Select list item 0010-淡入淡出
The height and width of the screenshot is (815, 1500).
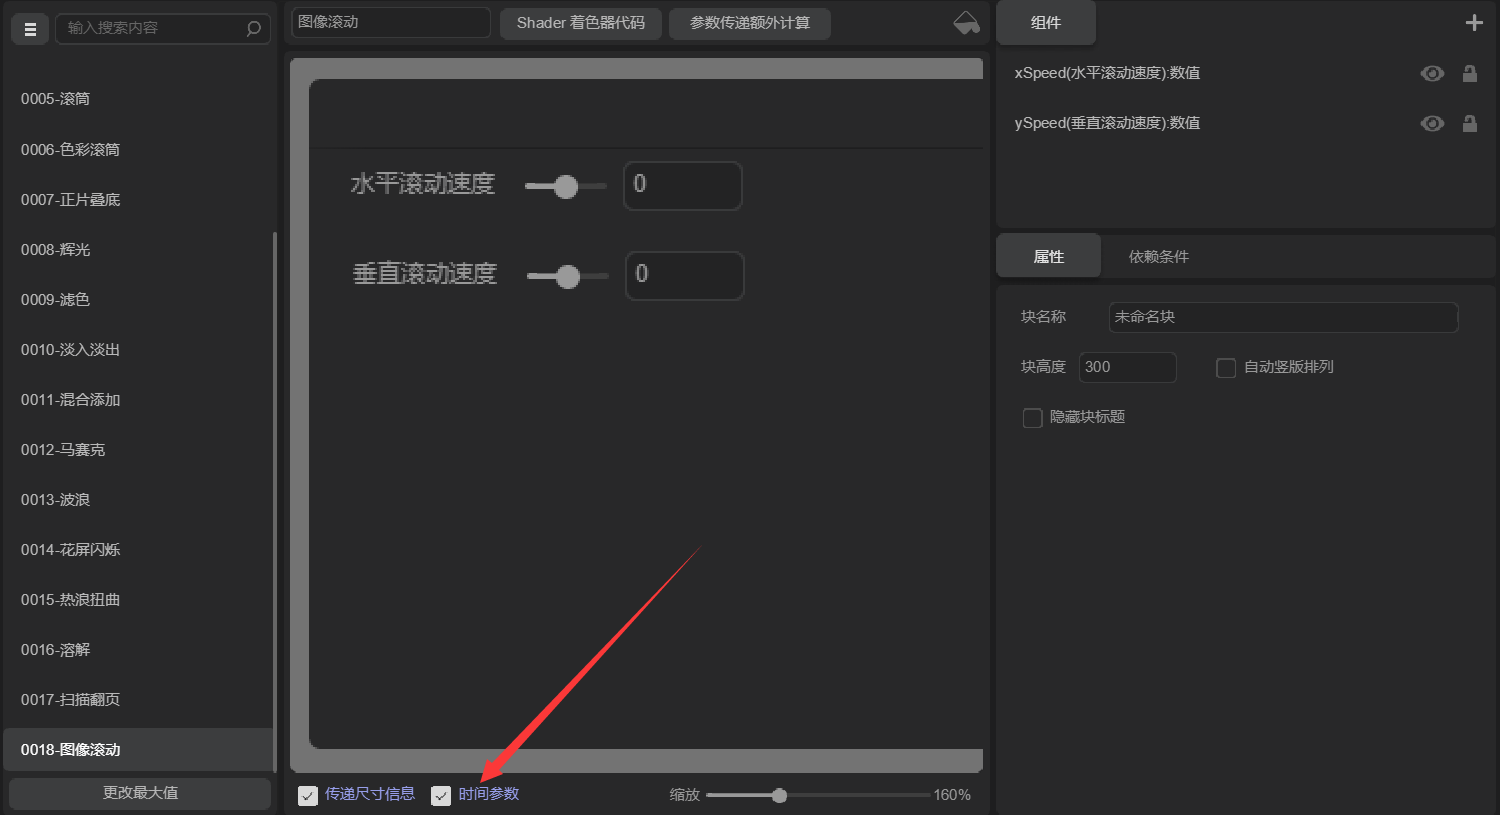(138, 349)
